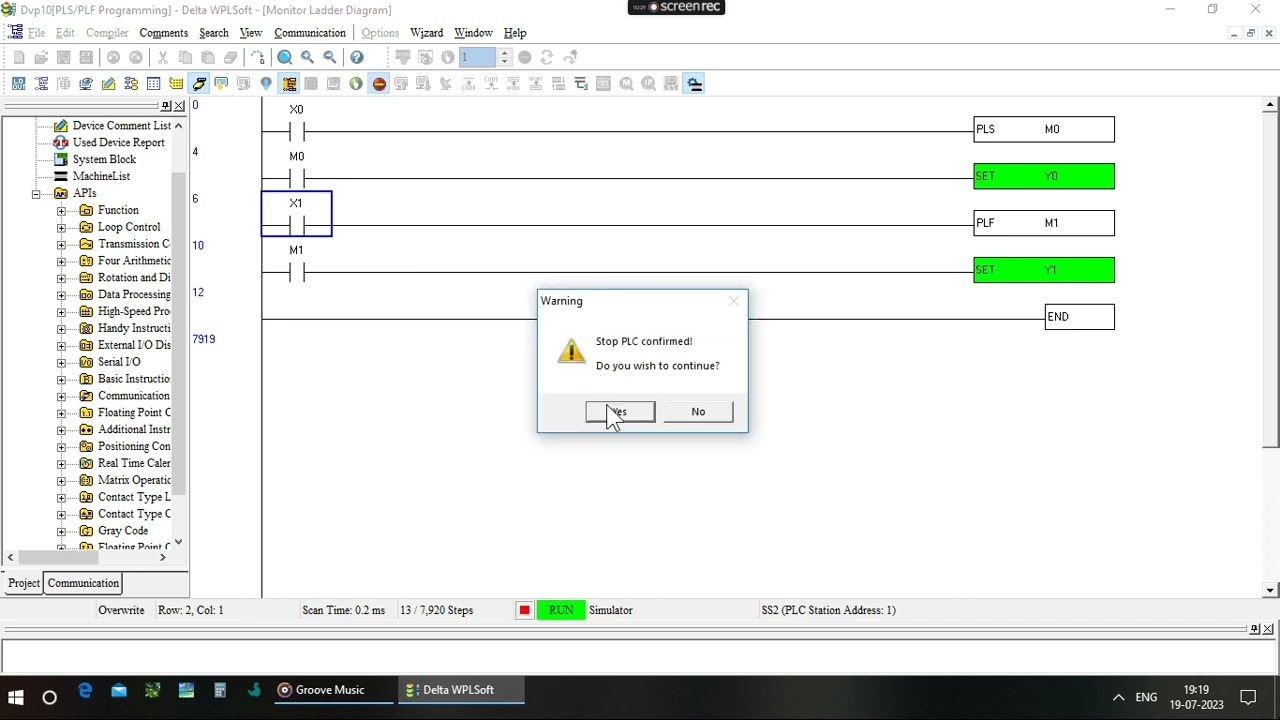Click the zoom-in magnifier icon
The width and height of the screenshot is (1280, 720).
point(307,57)
